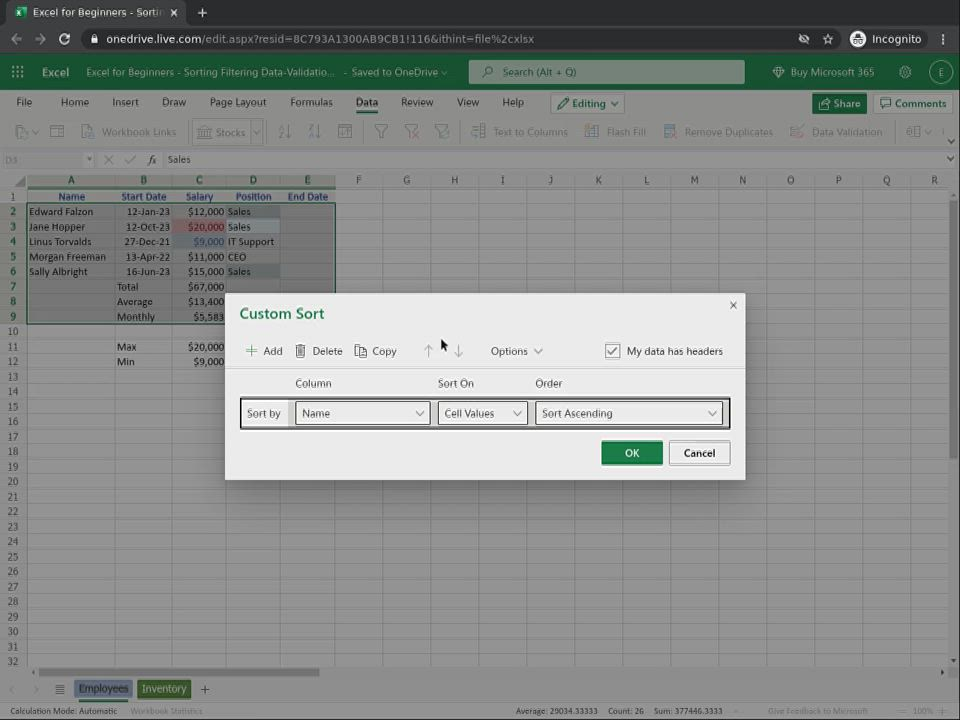Open the Settings gear icon

(x=905, y=72)
